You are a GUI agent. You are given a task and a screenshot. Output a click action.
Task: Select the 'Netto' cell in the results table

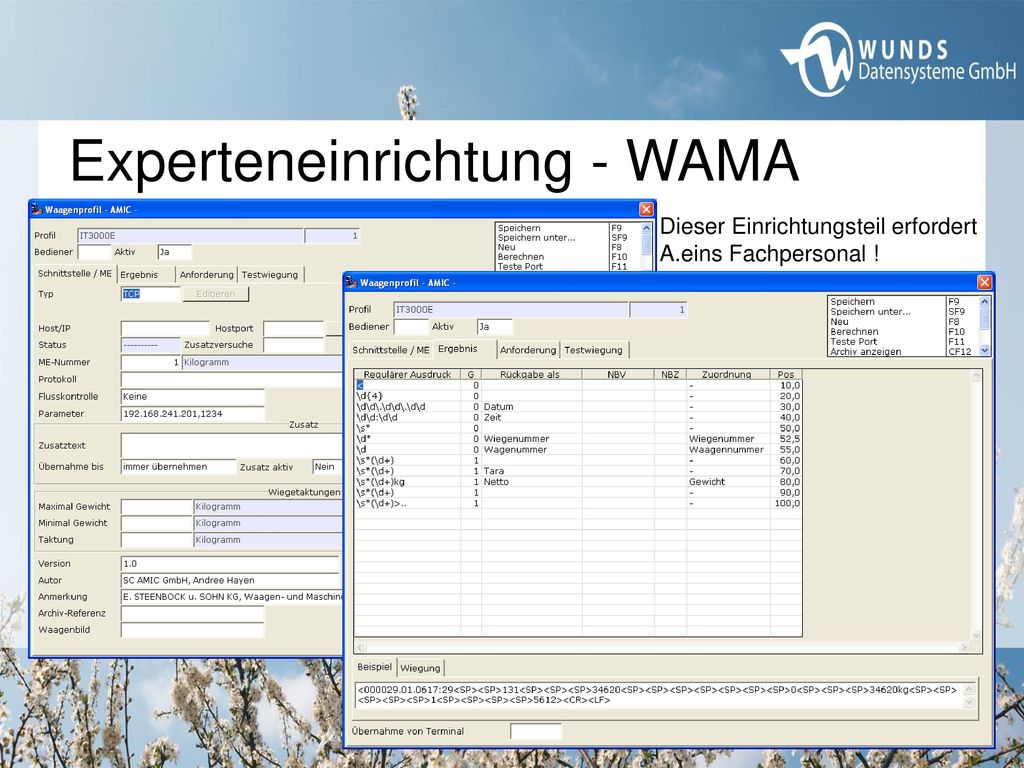coord(532,481)
